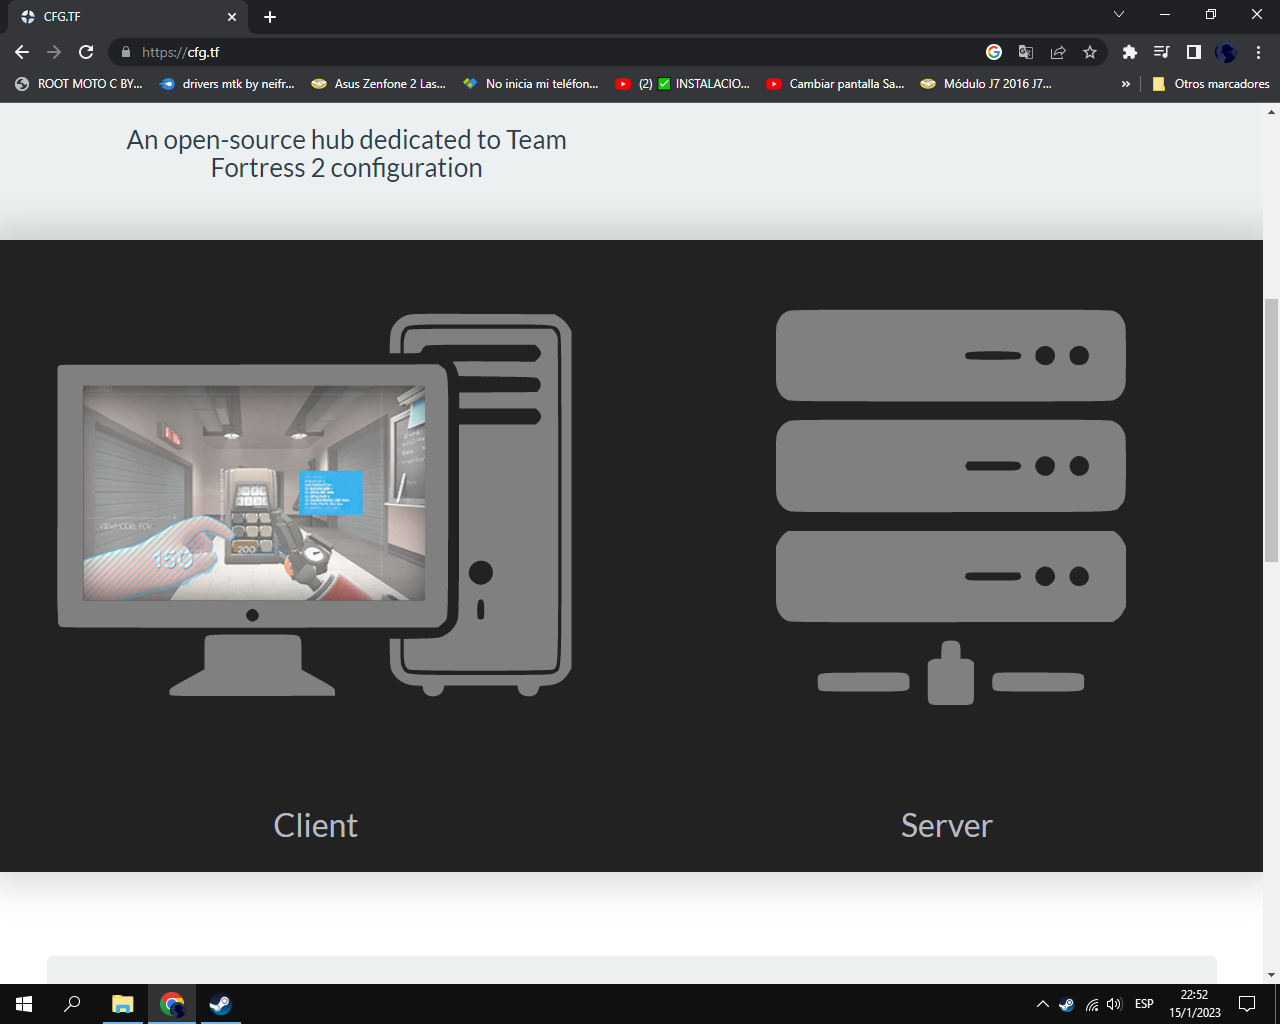This screenshot has height=1024, width=1280.
Task: Open the Otros marcadores folder
Action: (x=1211, y=84)
